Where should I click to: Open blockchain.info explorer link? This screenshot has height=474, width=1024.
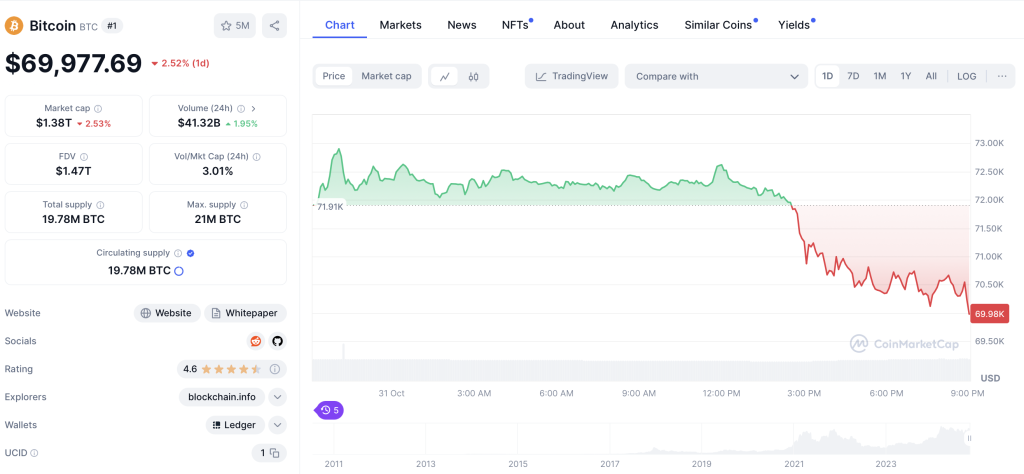221,397
